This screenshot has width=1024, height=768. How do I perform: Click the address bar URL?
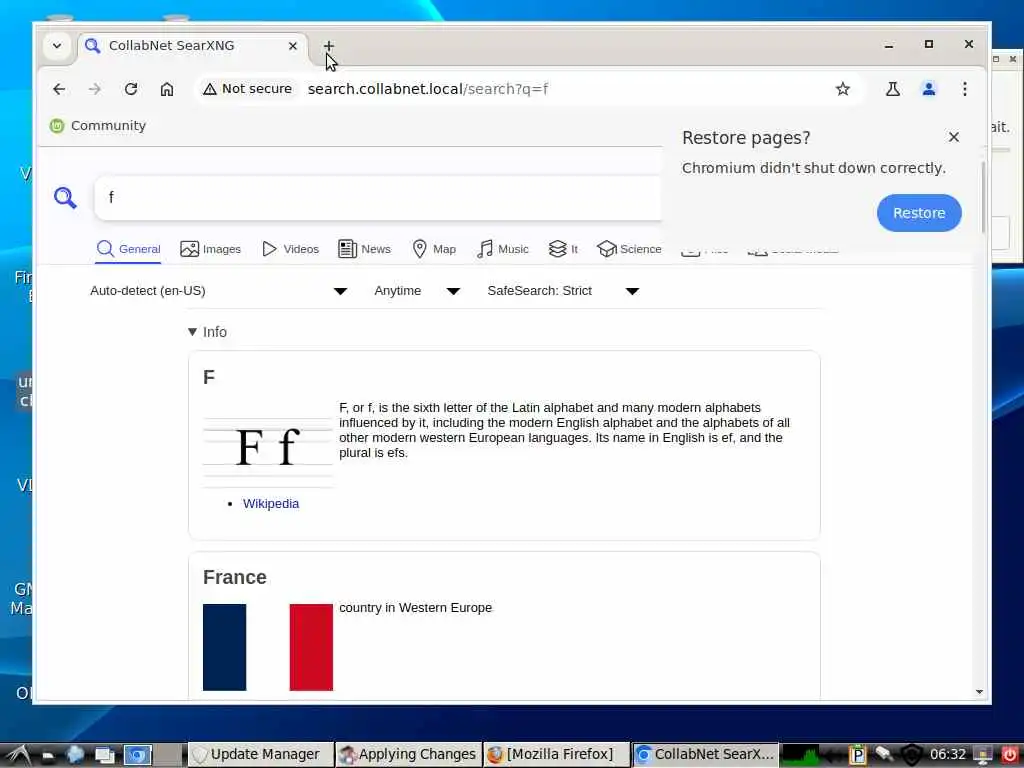pos(428,89)
